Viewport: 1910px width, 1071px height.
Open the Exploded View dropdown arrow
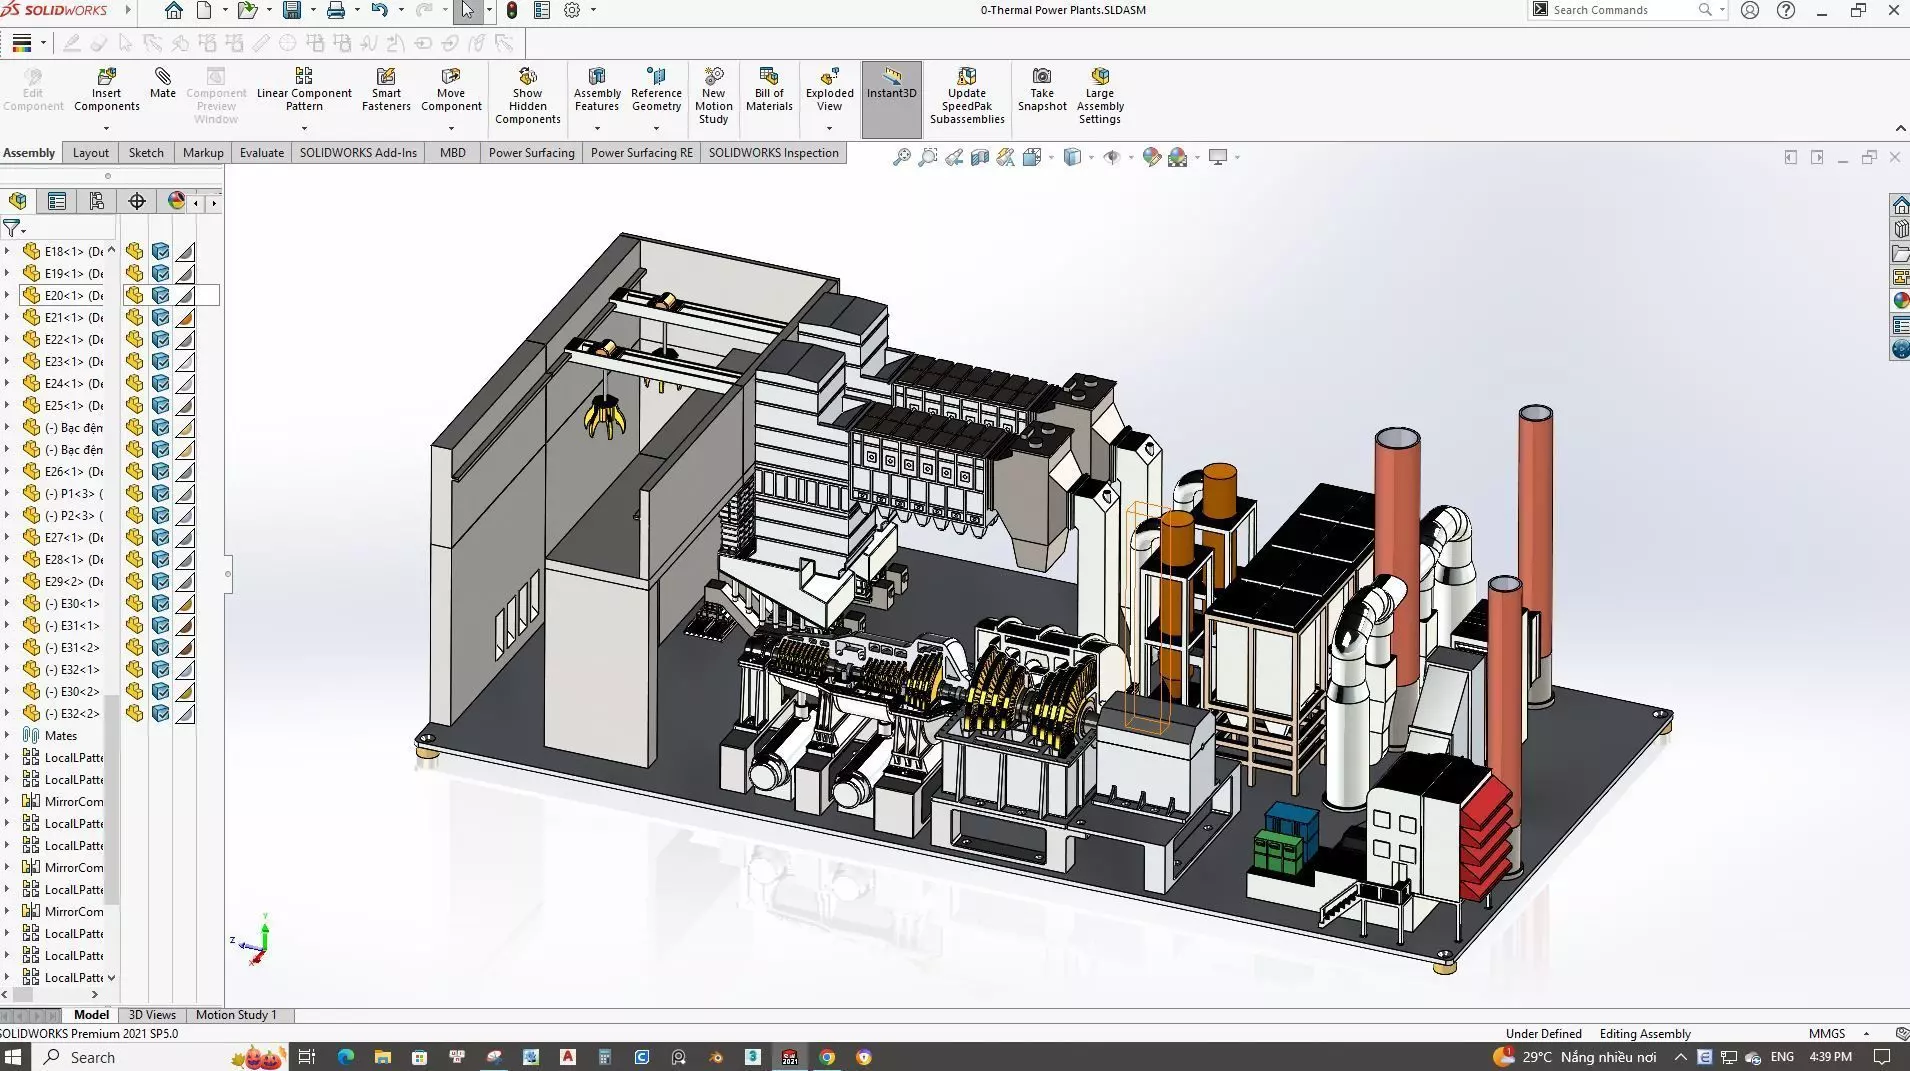[829, 128]
